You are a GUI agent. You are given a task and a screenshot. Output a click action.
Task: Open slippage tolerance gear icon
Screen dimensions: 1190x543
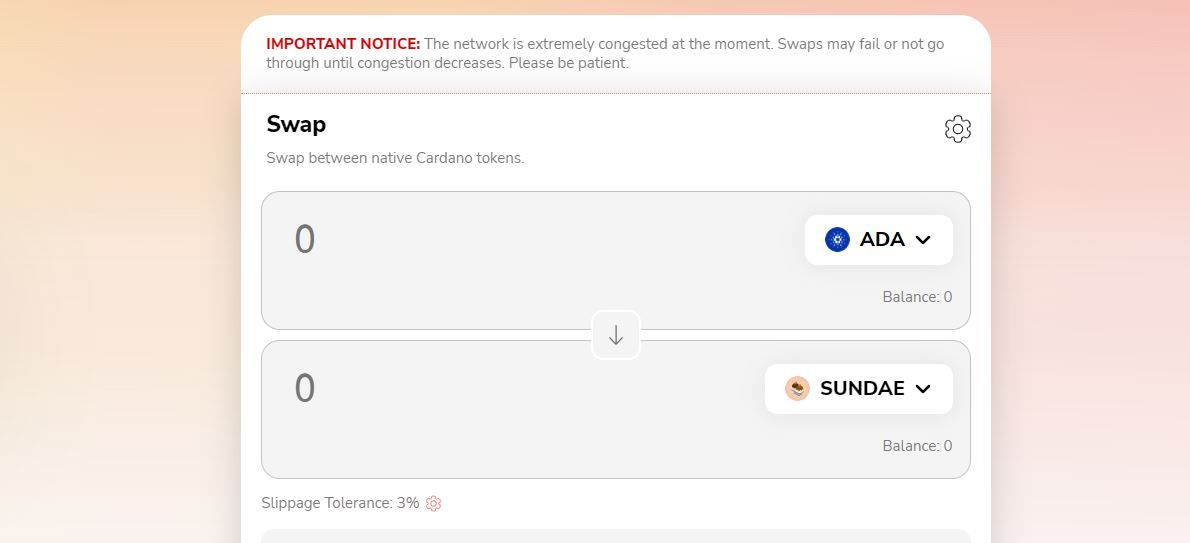point(433,503)
